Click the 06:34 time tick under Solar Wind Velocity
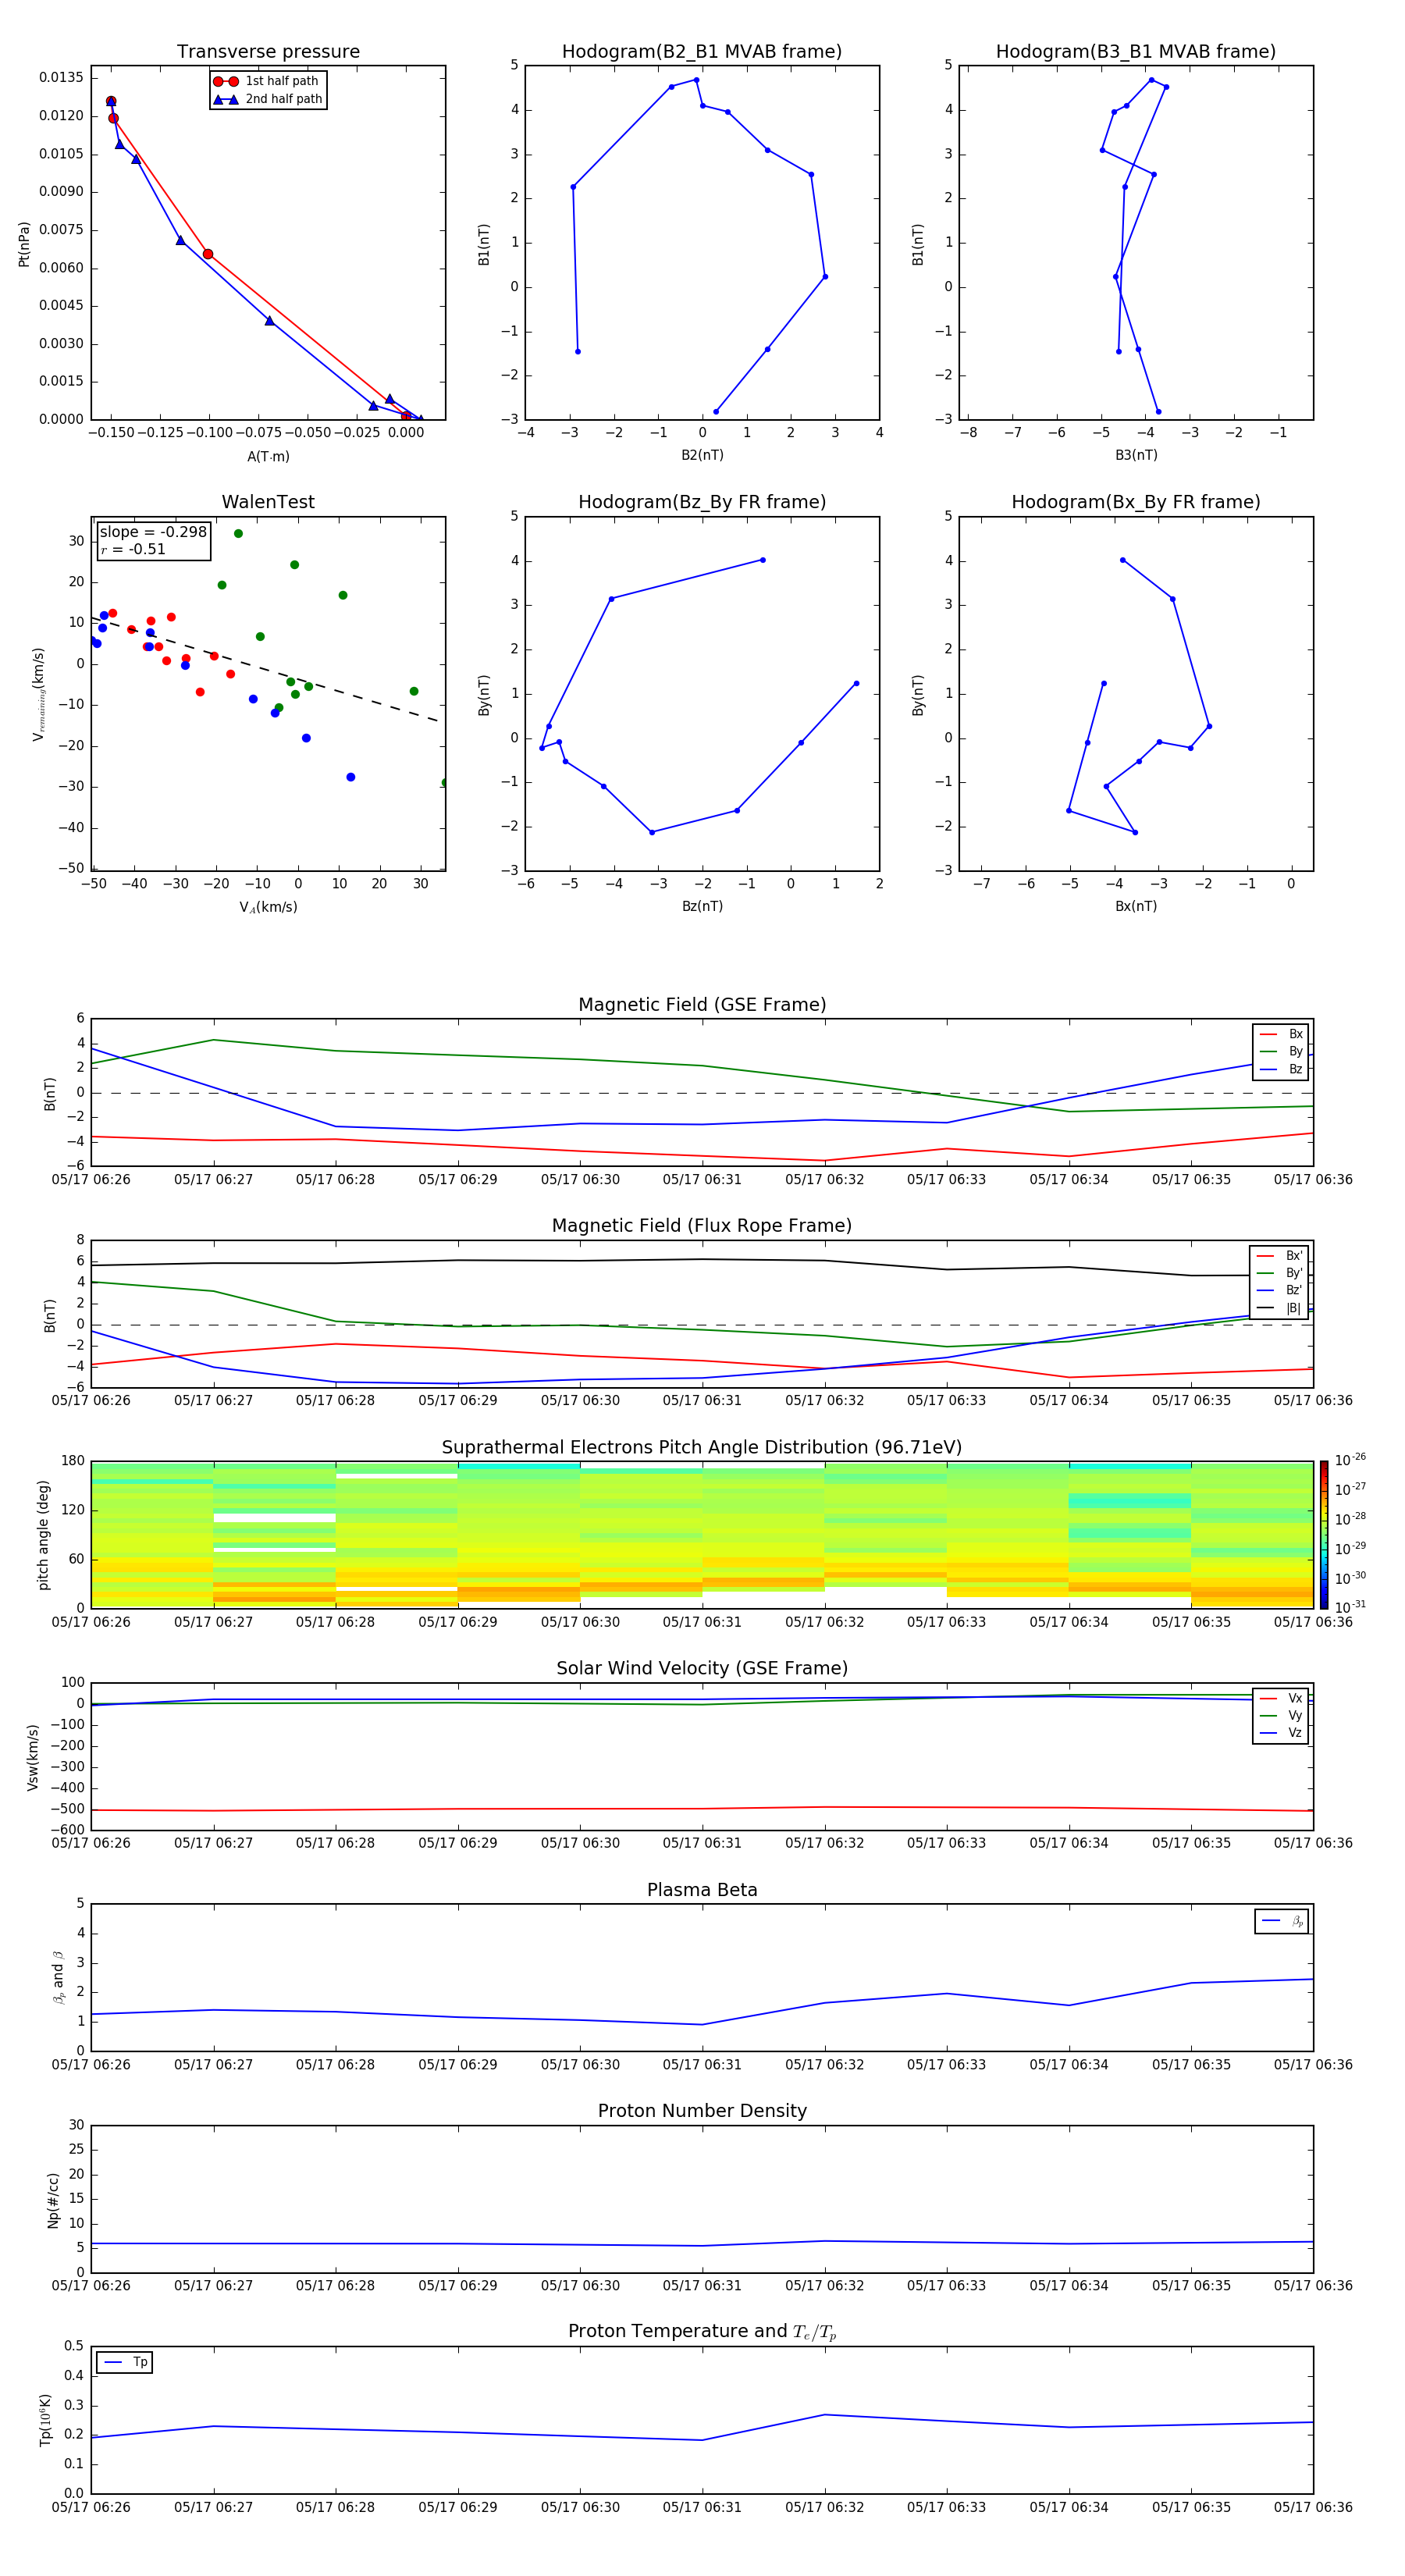 click(1069, 1843)
